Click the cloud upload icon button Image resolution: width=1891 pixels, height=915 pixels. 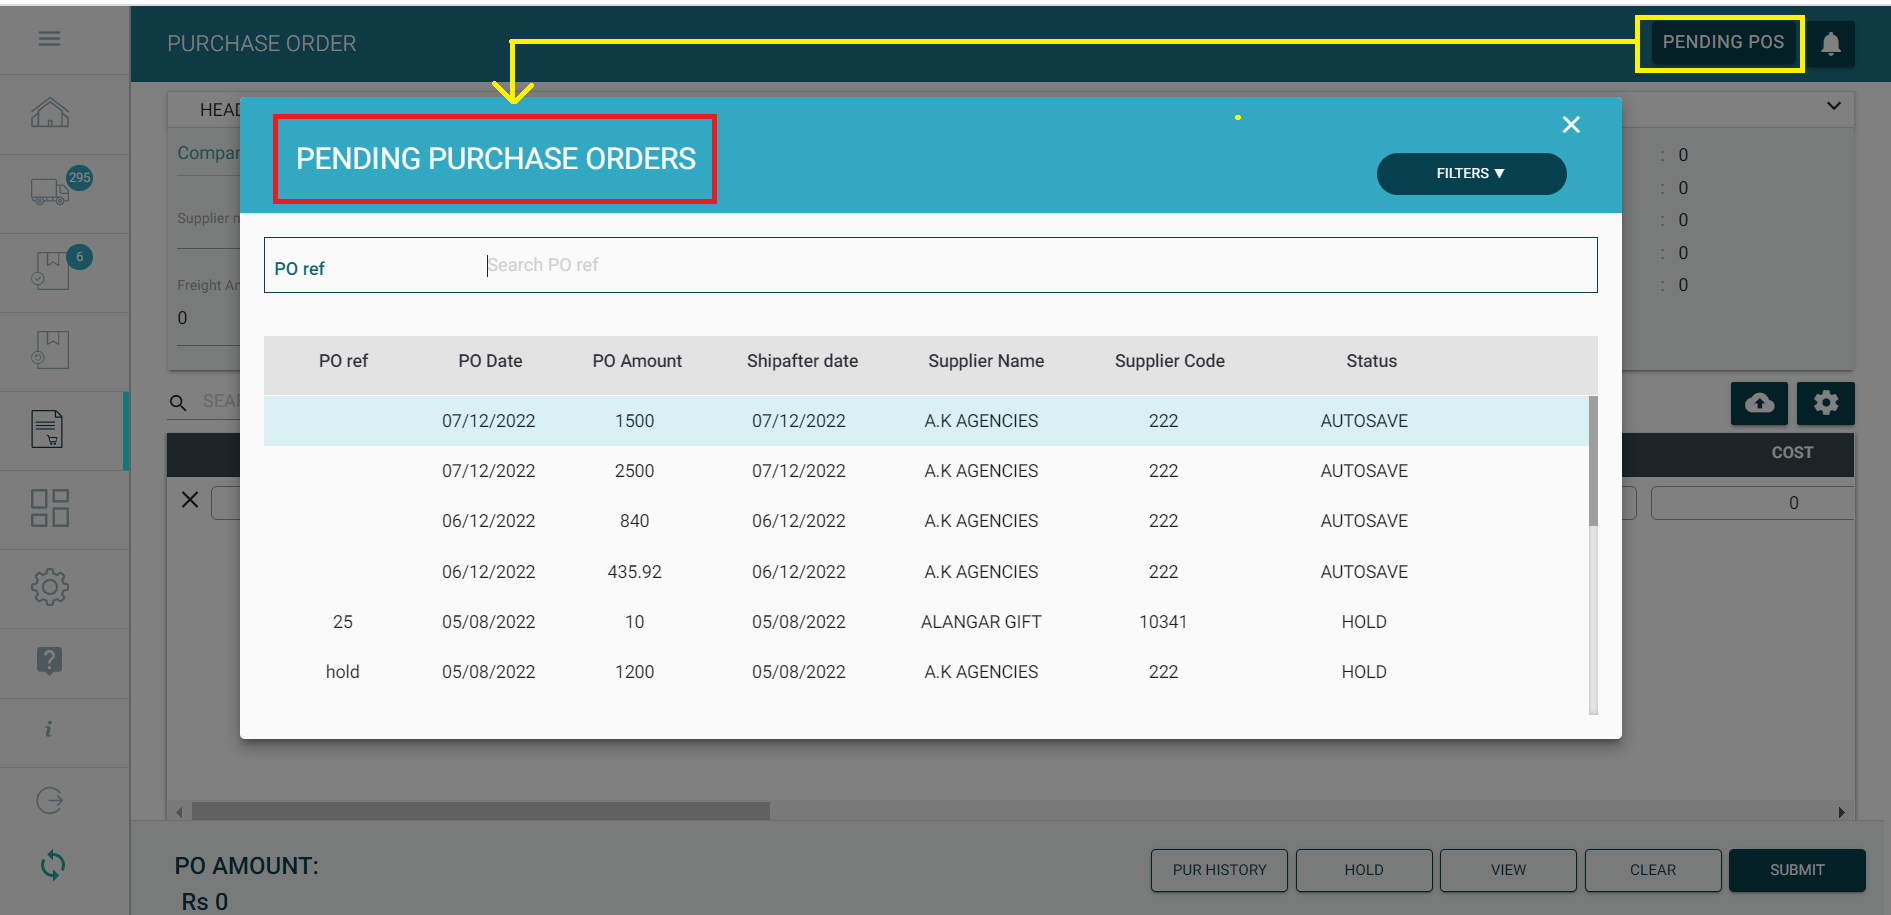[1759, 403]
